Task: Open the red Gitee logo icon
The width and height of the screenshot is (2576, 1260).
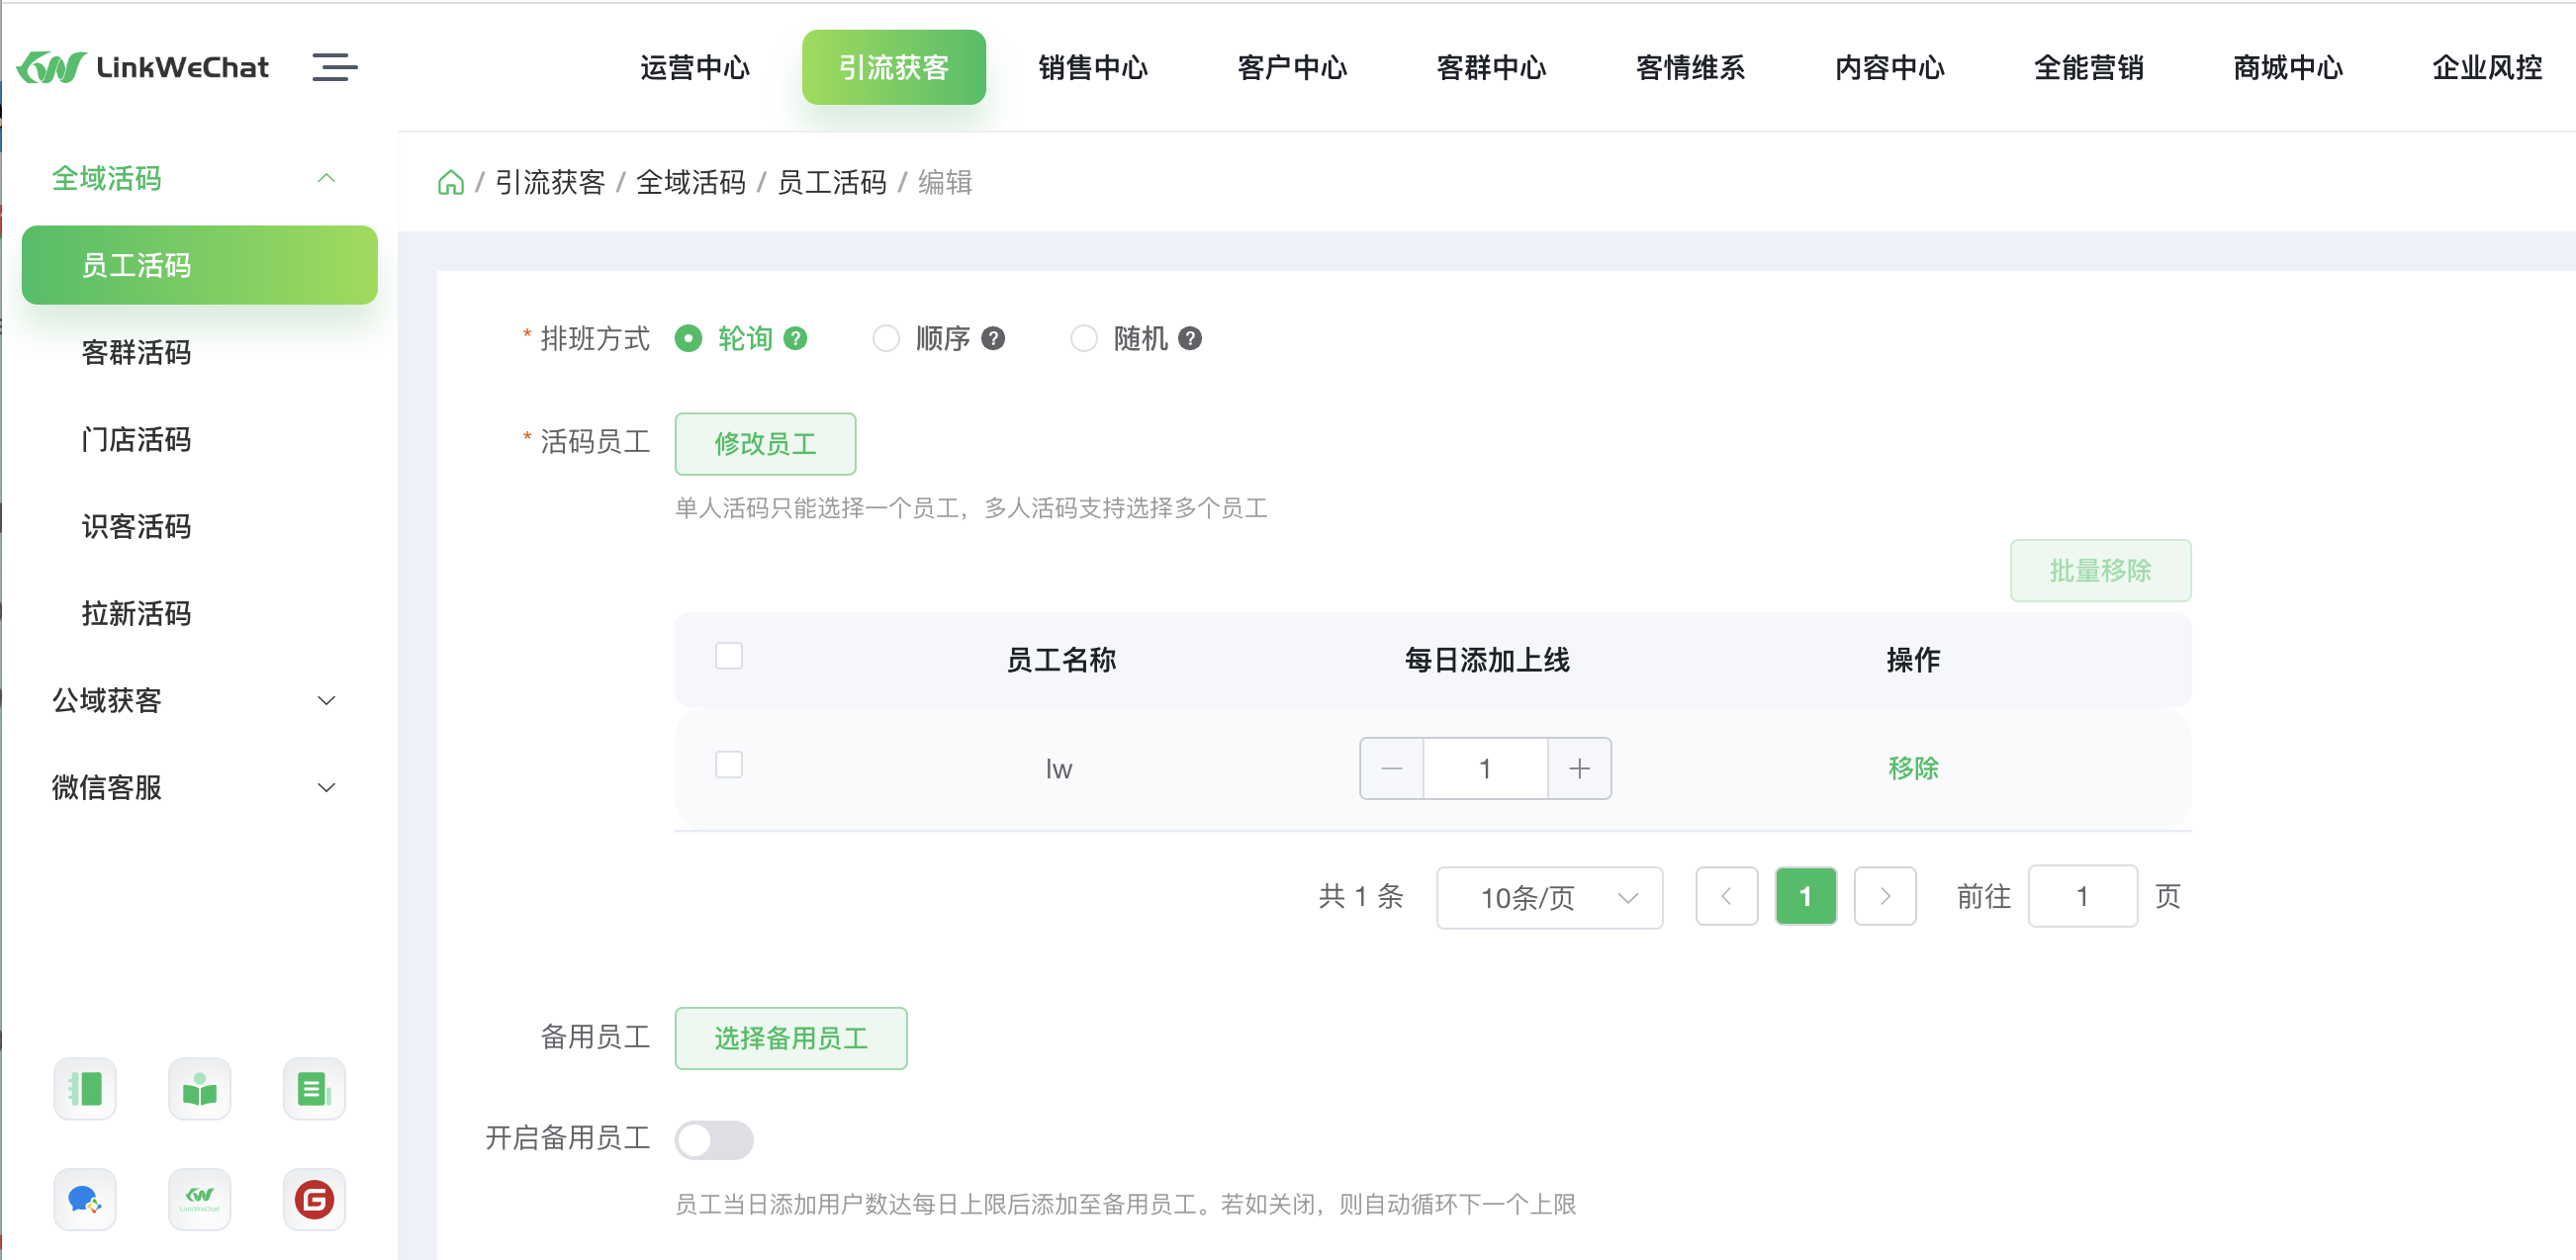Action: tap(314, 1199)
